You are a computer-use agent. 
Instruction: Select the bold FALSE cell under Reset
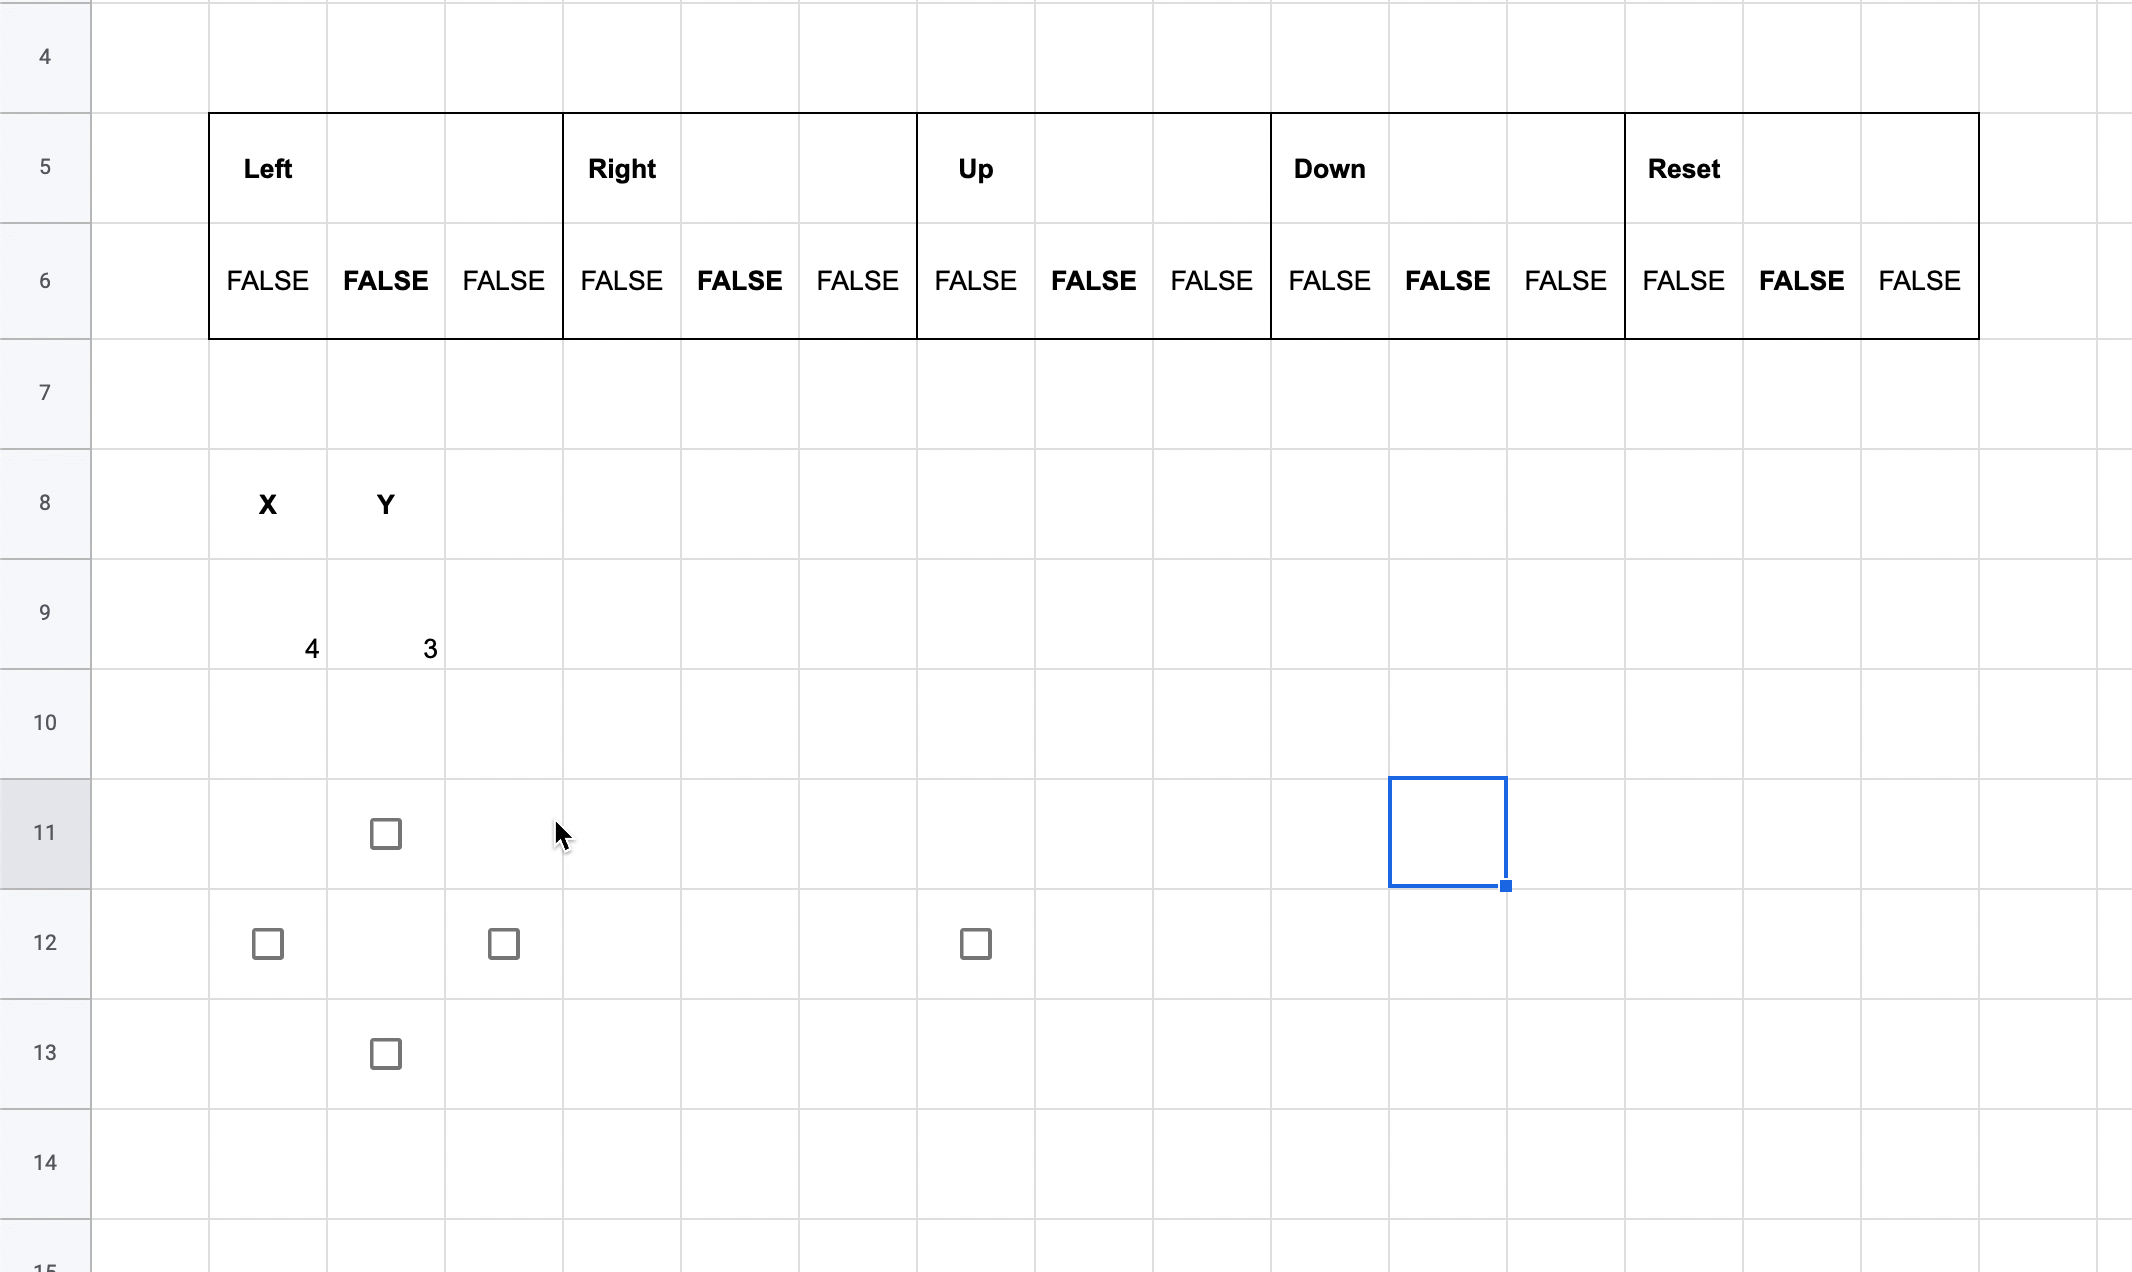(1802, 281)
